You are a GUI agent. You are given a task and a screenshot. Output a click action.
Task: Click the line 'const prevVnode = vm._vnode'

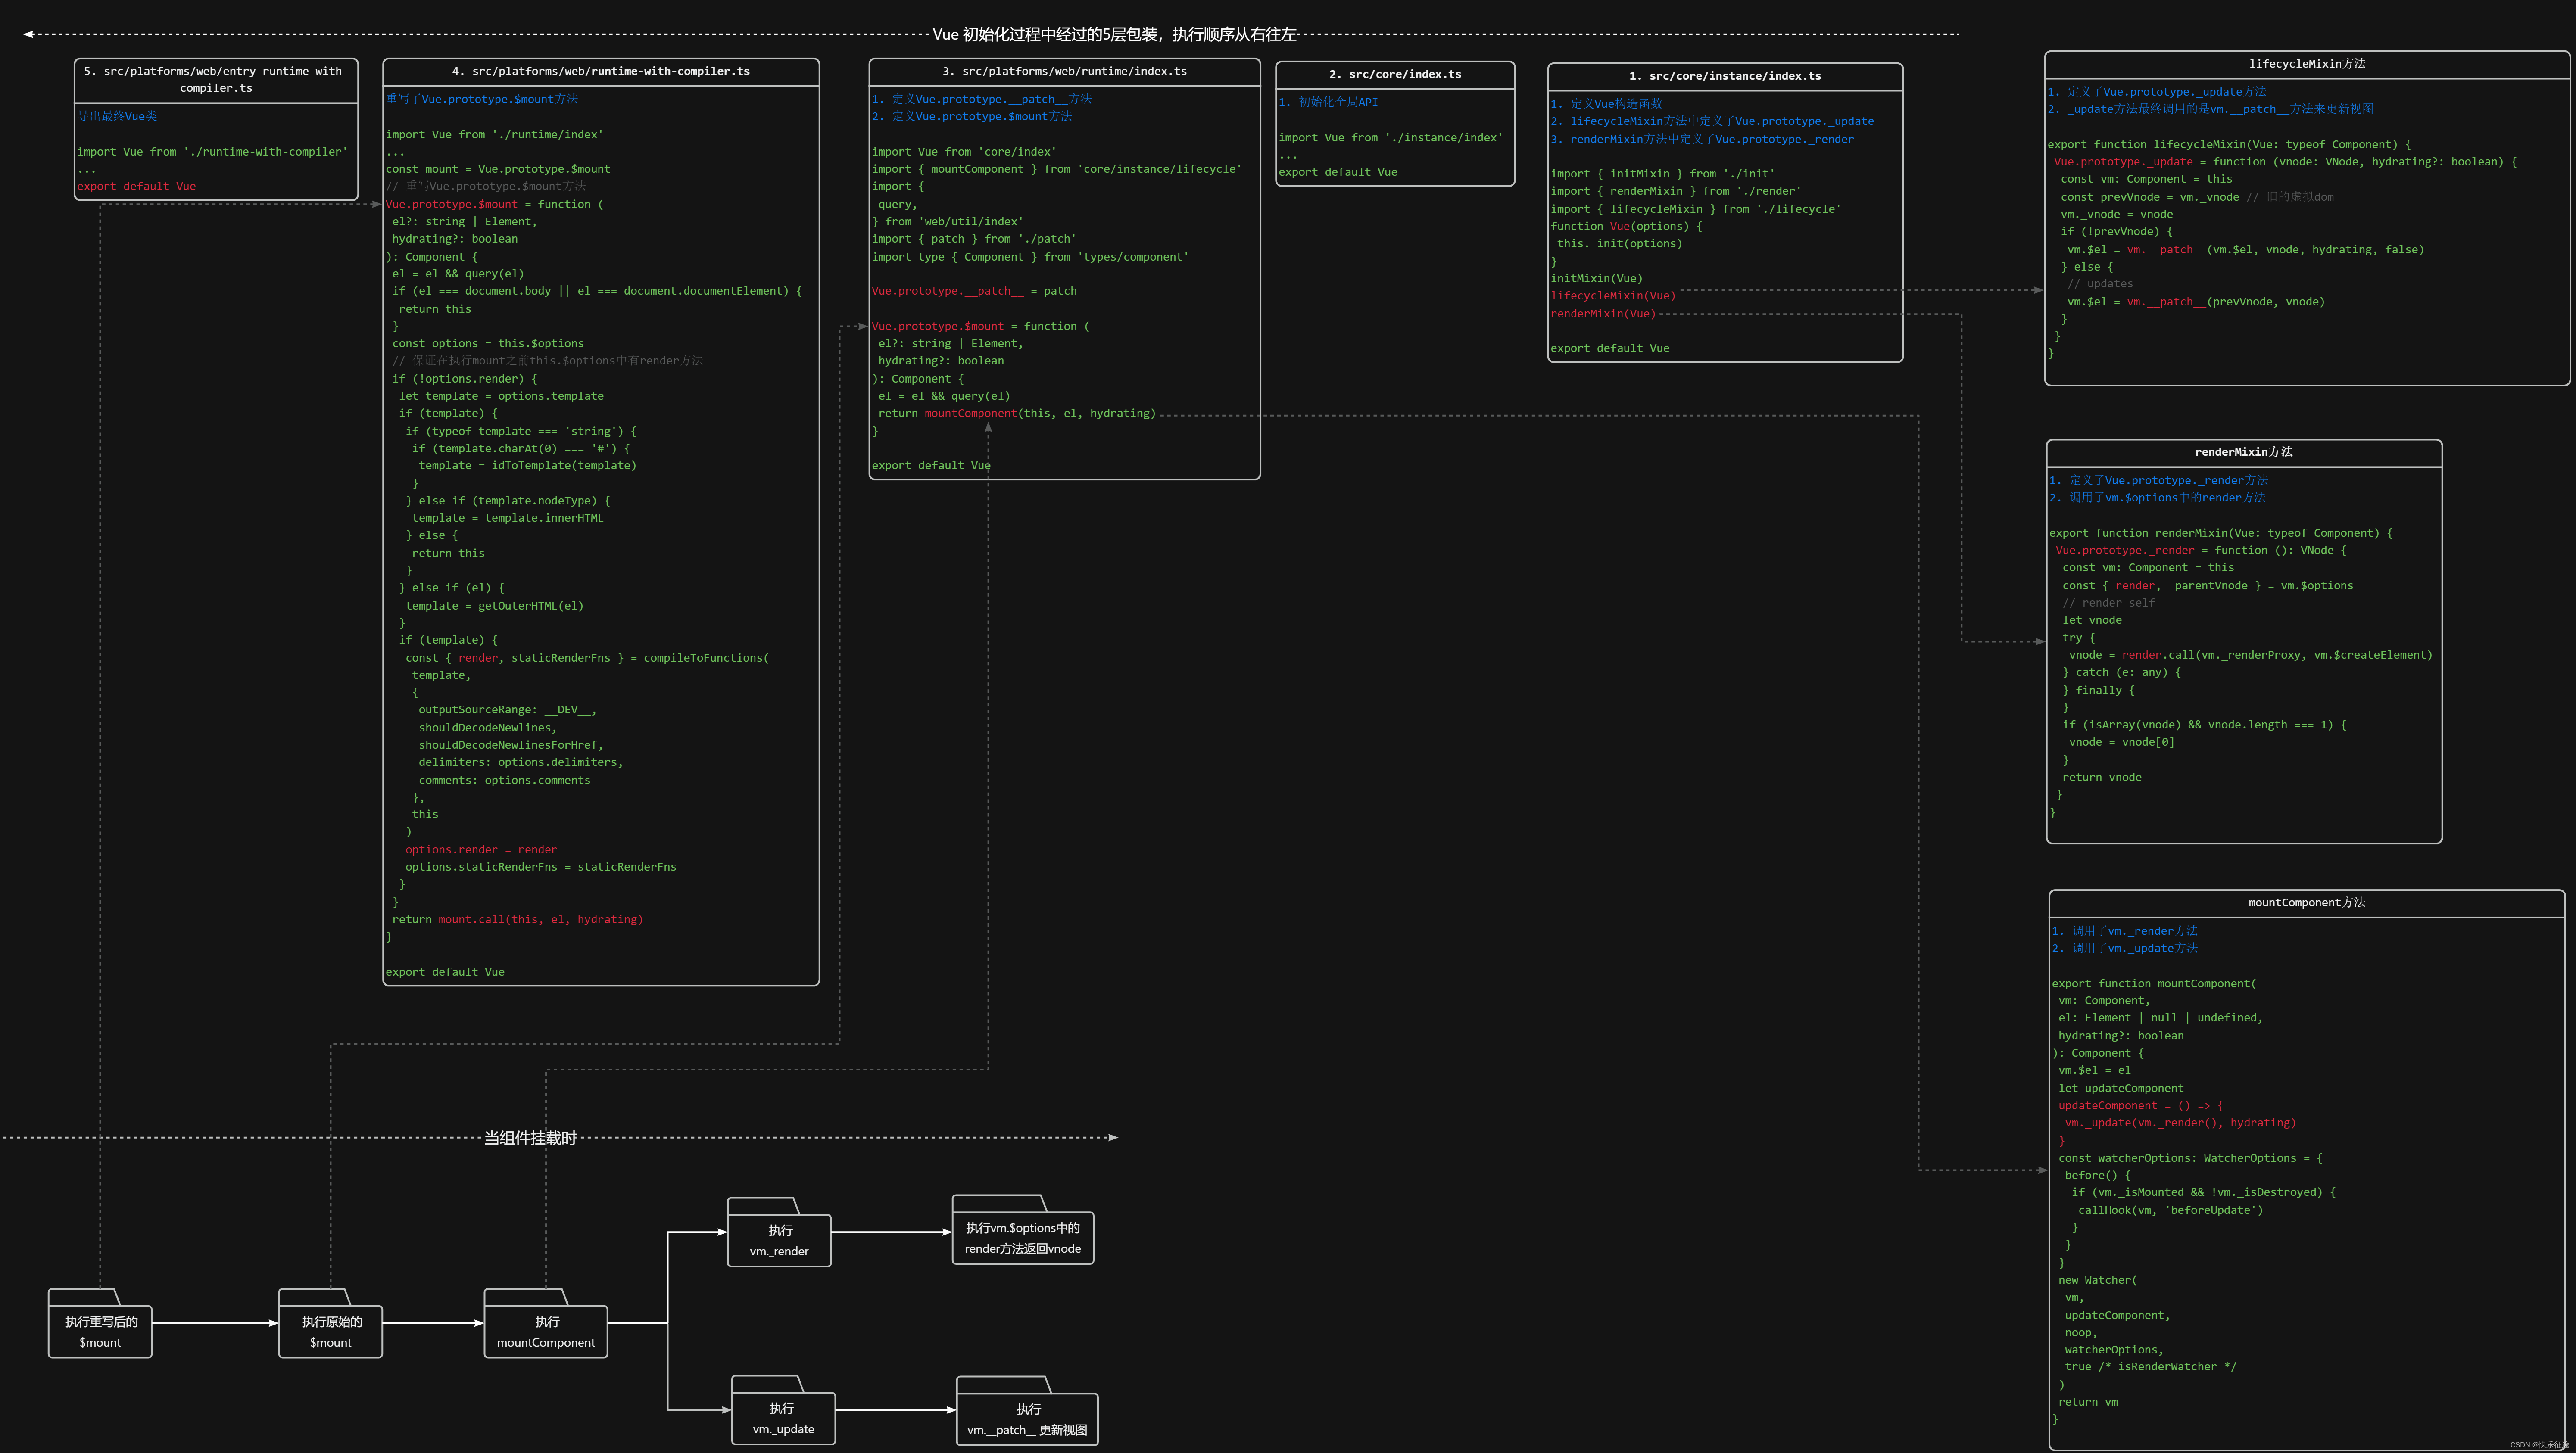2149,197
